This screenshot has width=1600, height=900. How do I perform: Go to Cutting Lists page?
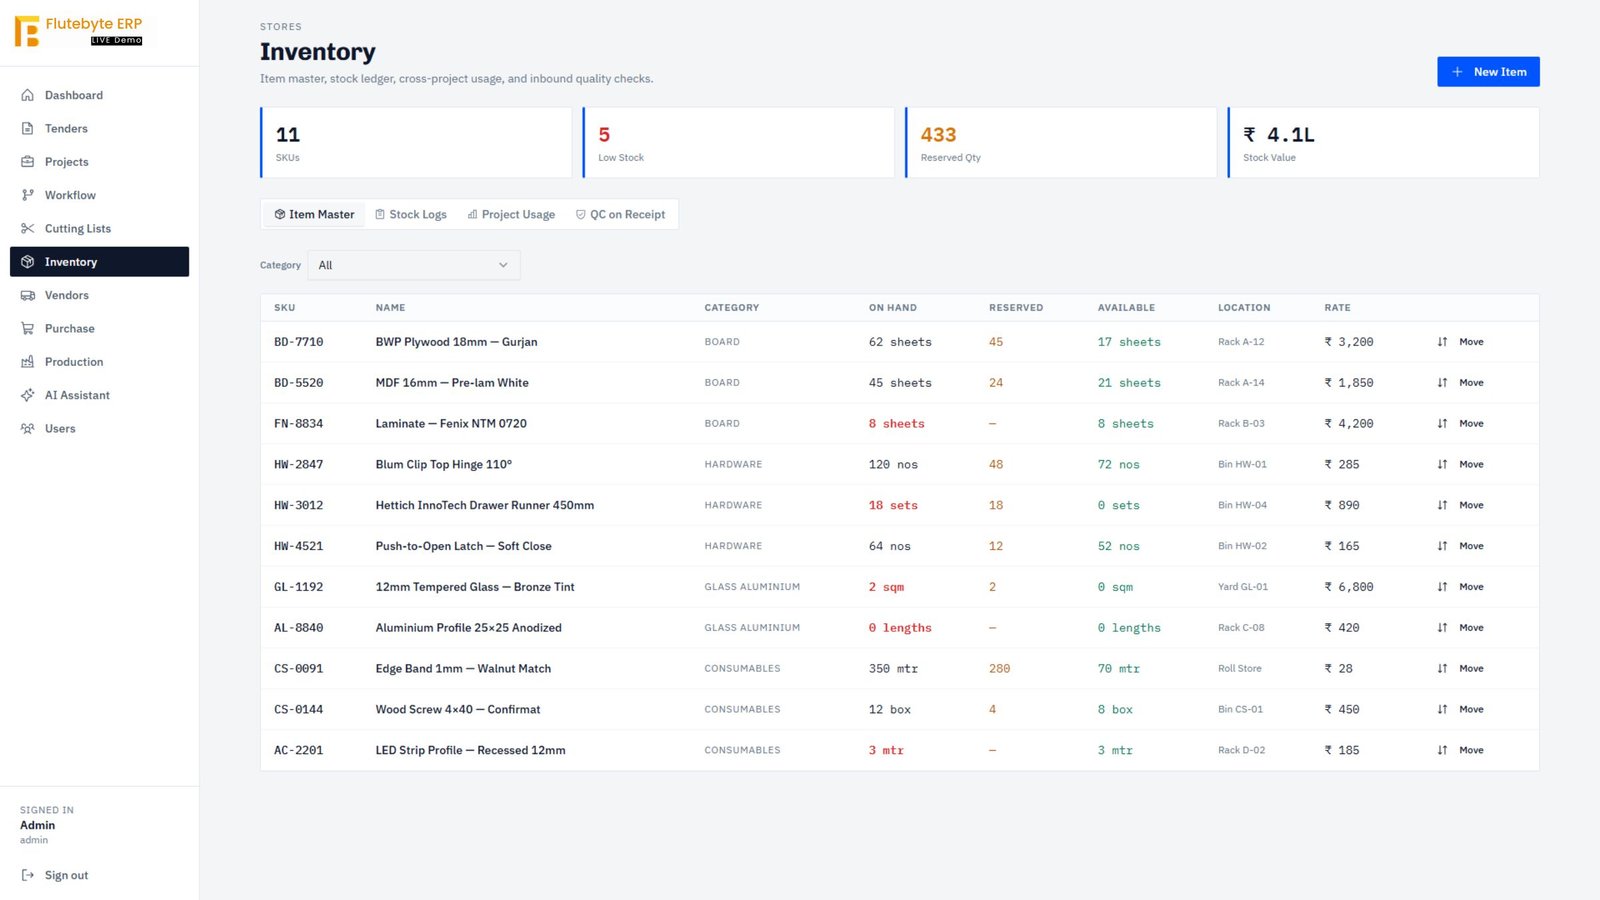[99, 228]
